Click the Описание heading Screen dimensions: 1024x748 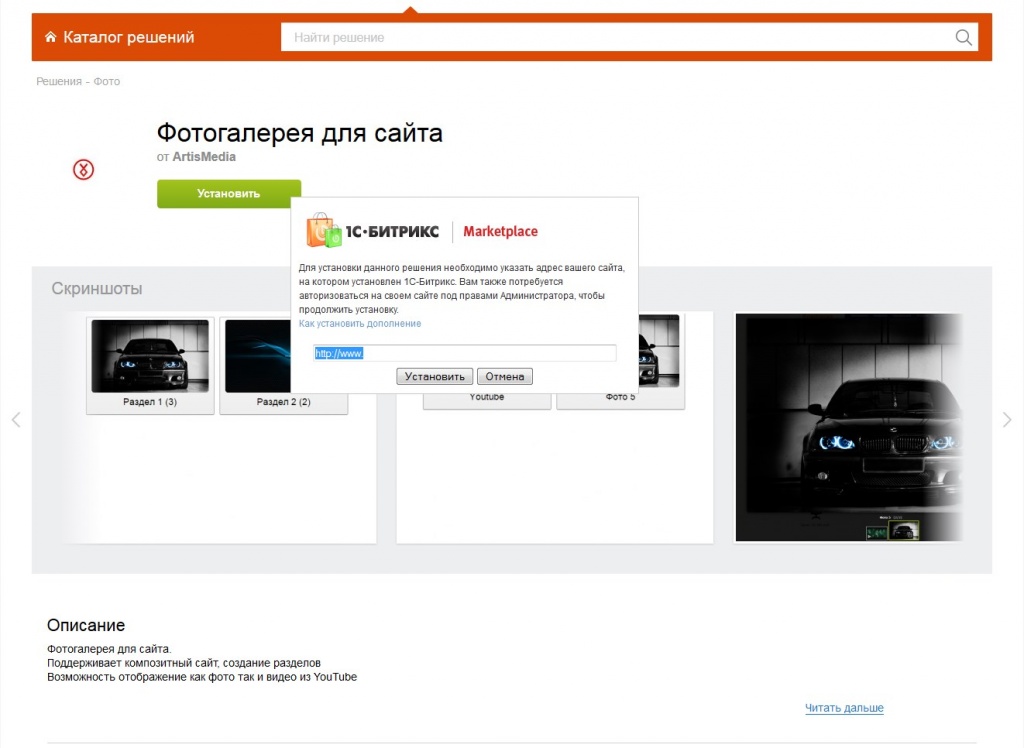point(86,625)
